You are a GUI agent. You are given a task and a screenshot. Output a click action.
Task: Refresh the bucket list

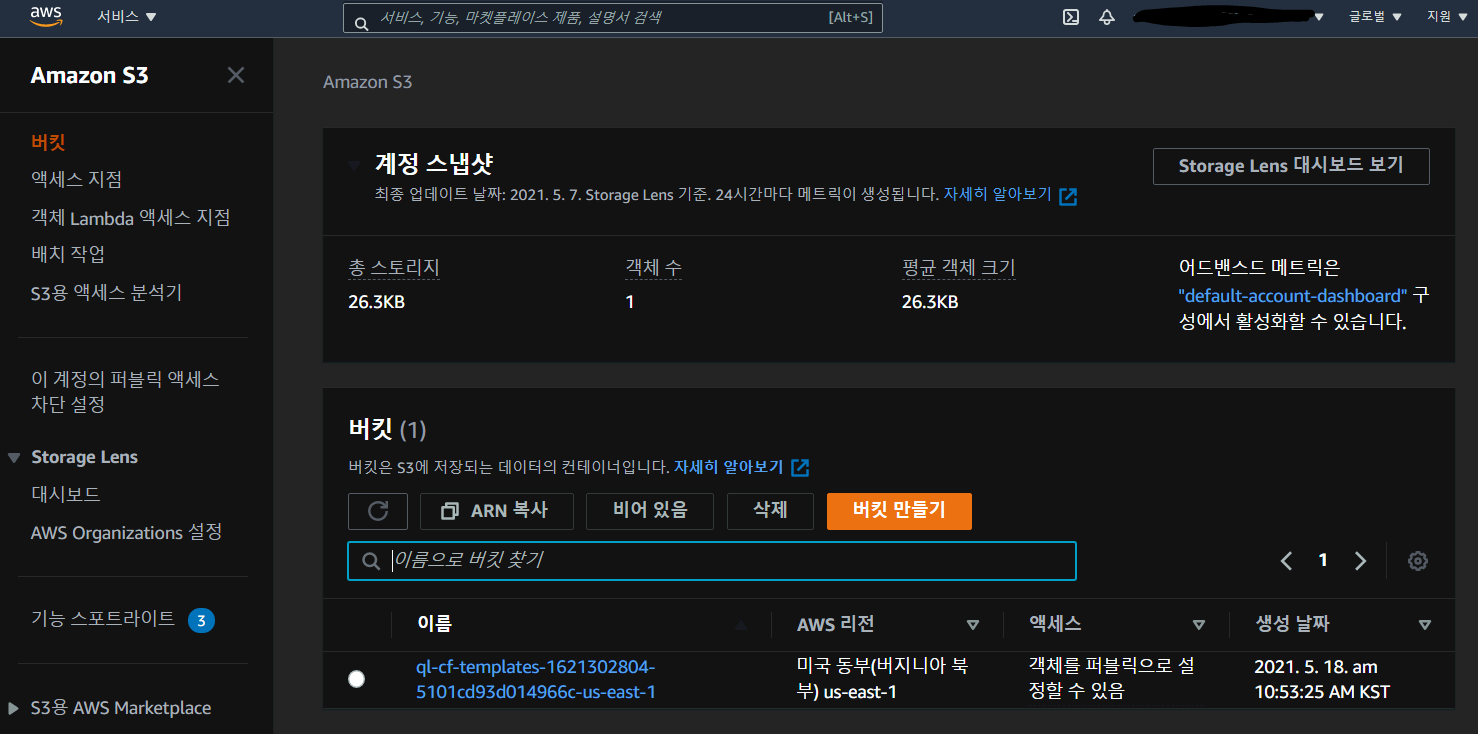coord(378,511)
